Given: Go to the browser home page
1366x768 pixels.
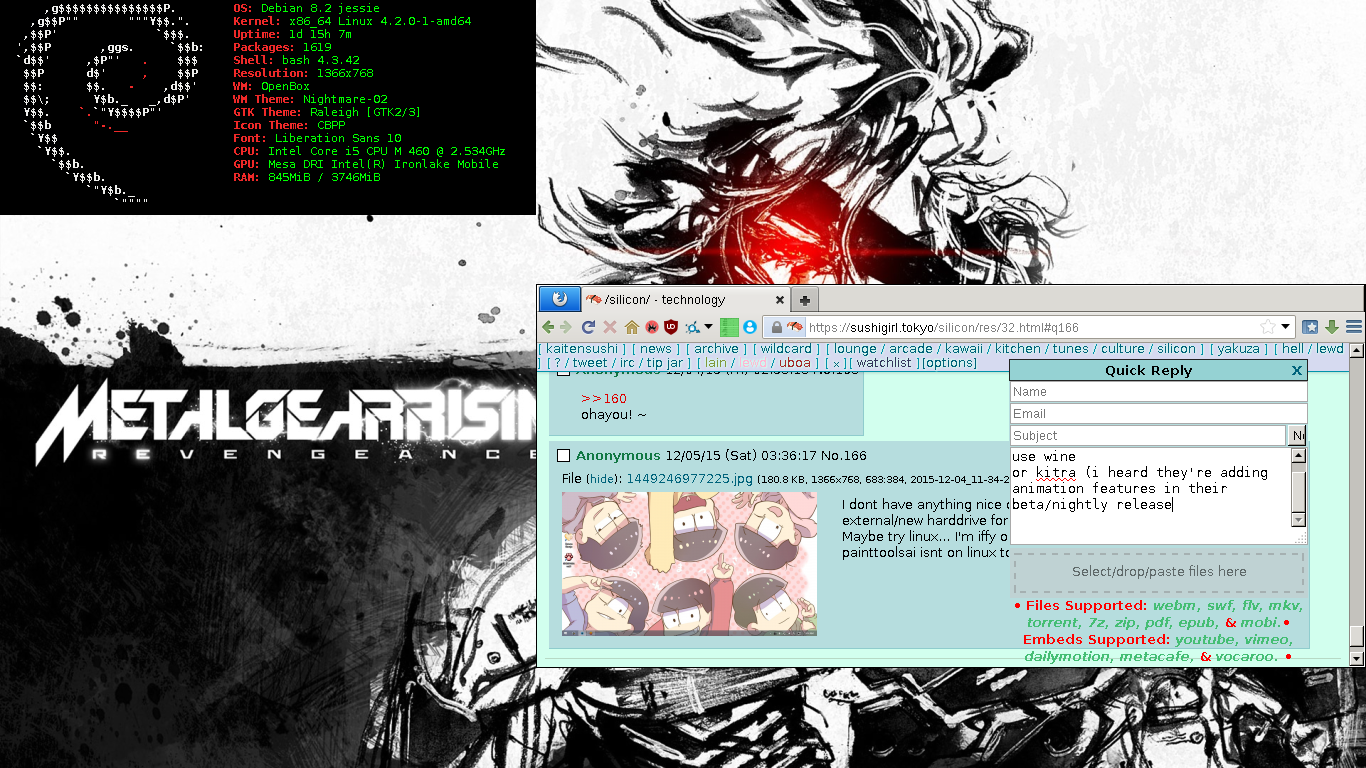Looking at the screenshot, I should (631, 327).
